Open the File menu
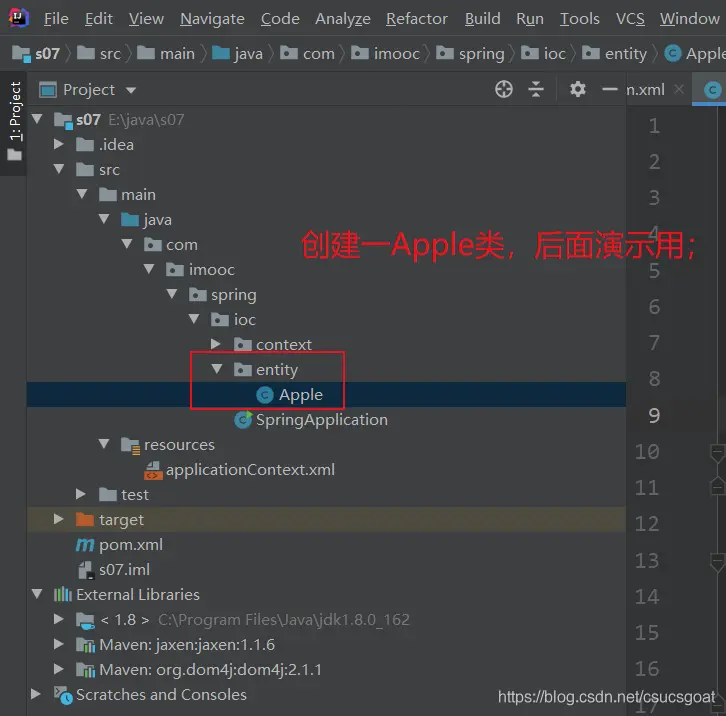This screenshot has height=716, width=726. [x=56, y=19]
